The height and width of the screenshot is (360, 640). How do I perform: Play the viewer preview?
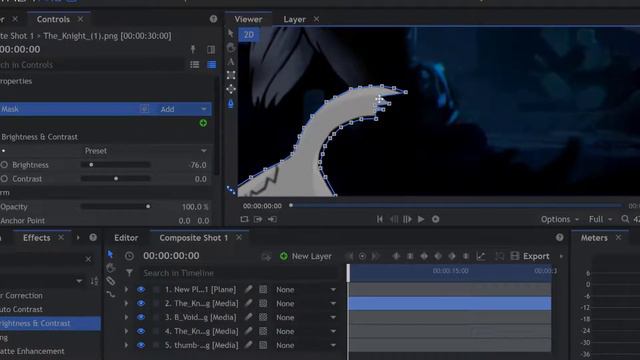pyautogui.click(x=421, y=219)
